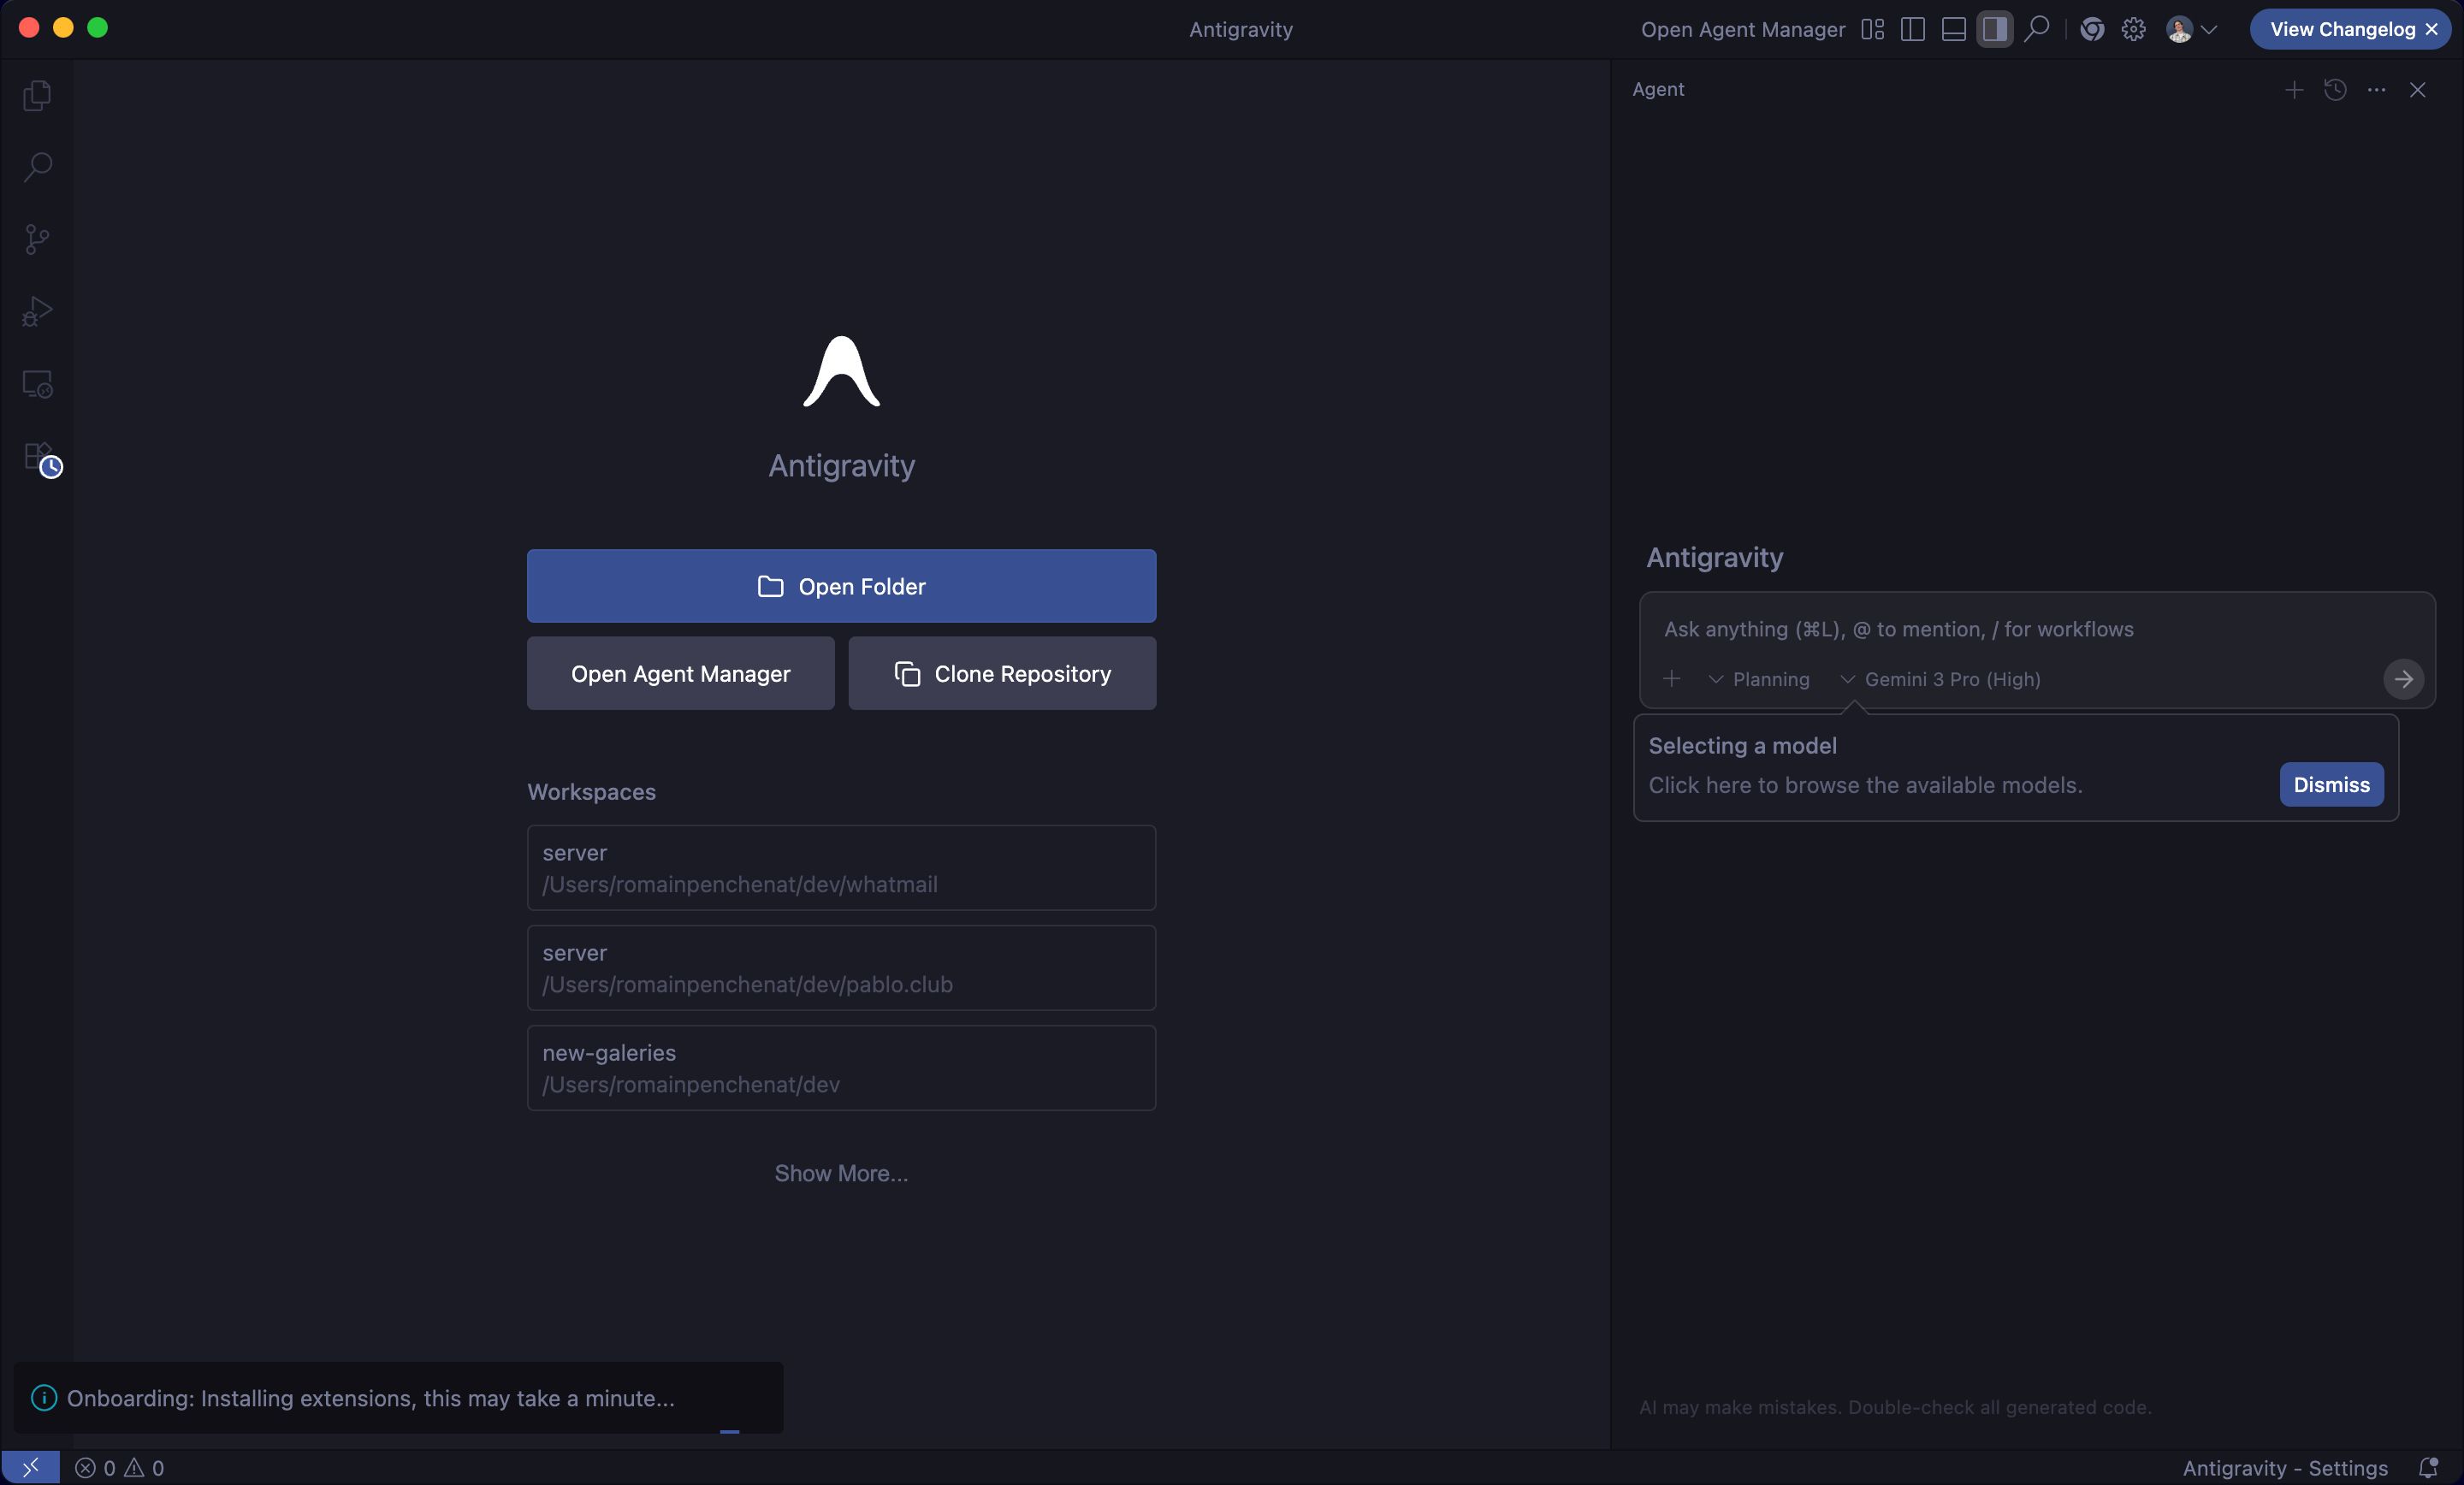2464x1485 pixels.
Task: Click the errors and warnings status counter
Action: click(120, 1467)
